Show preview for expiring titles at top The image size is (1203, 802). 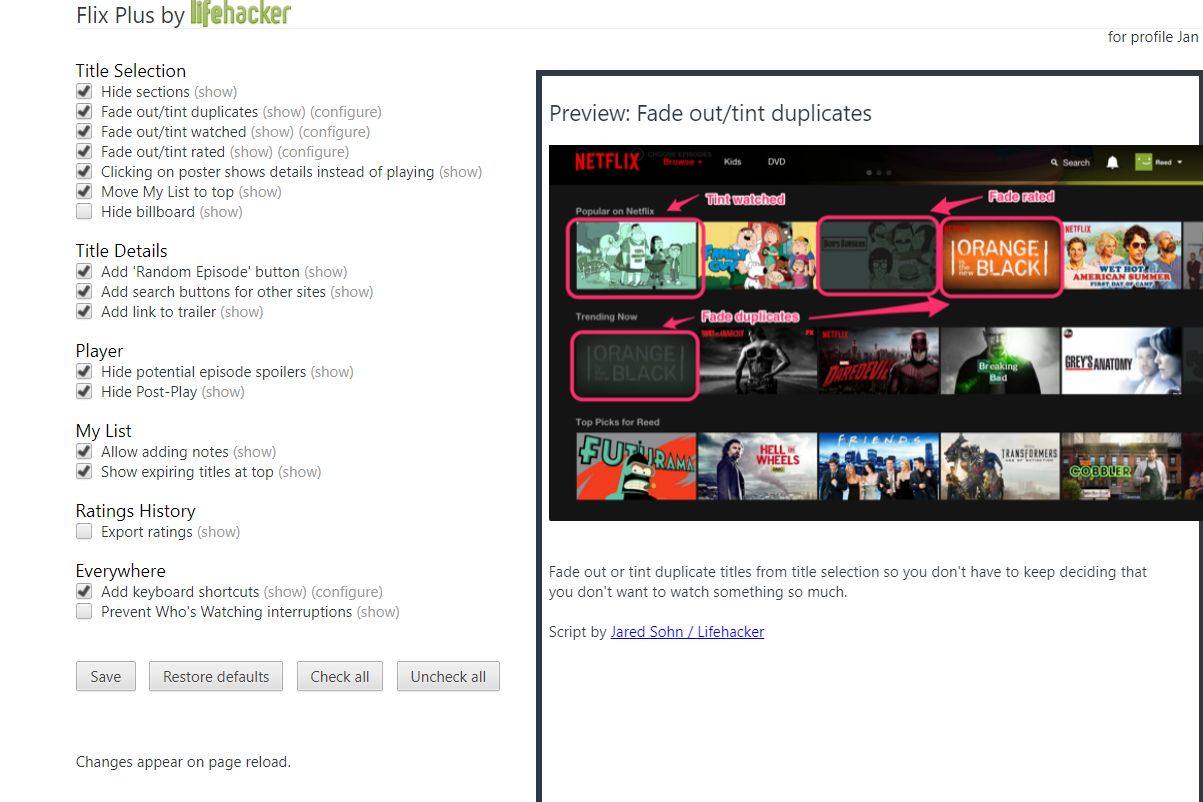click(300, 472)
